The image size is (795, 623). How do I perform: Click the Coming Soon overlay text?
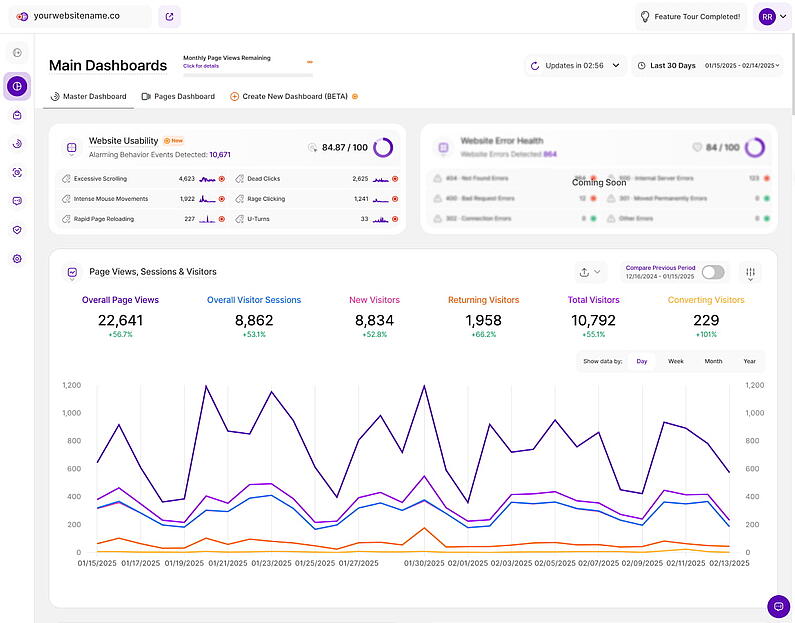pos(599,182)
